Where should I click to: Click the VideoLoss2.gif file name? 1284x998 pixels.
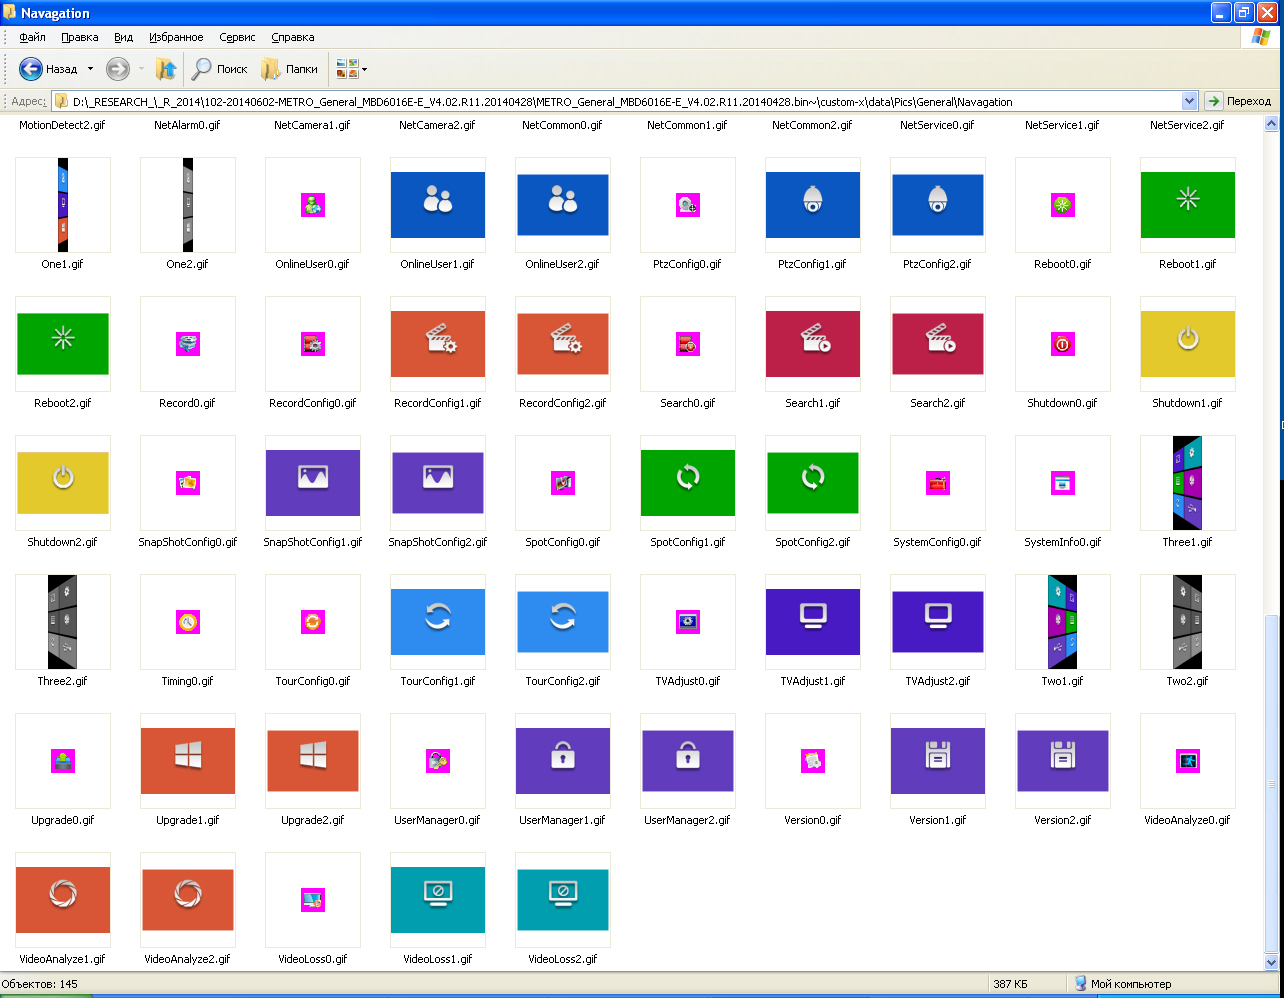[x=562, y=959]
